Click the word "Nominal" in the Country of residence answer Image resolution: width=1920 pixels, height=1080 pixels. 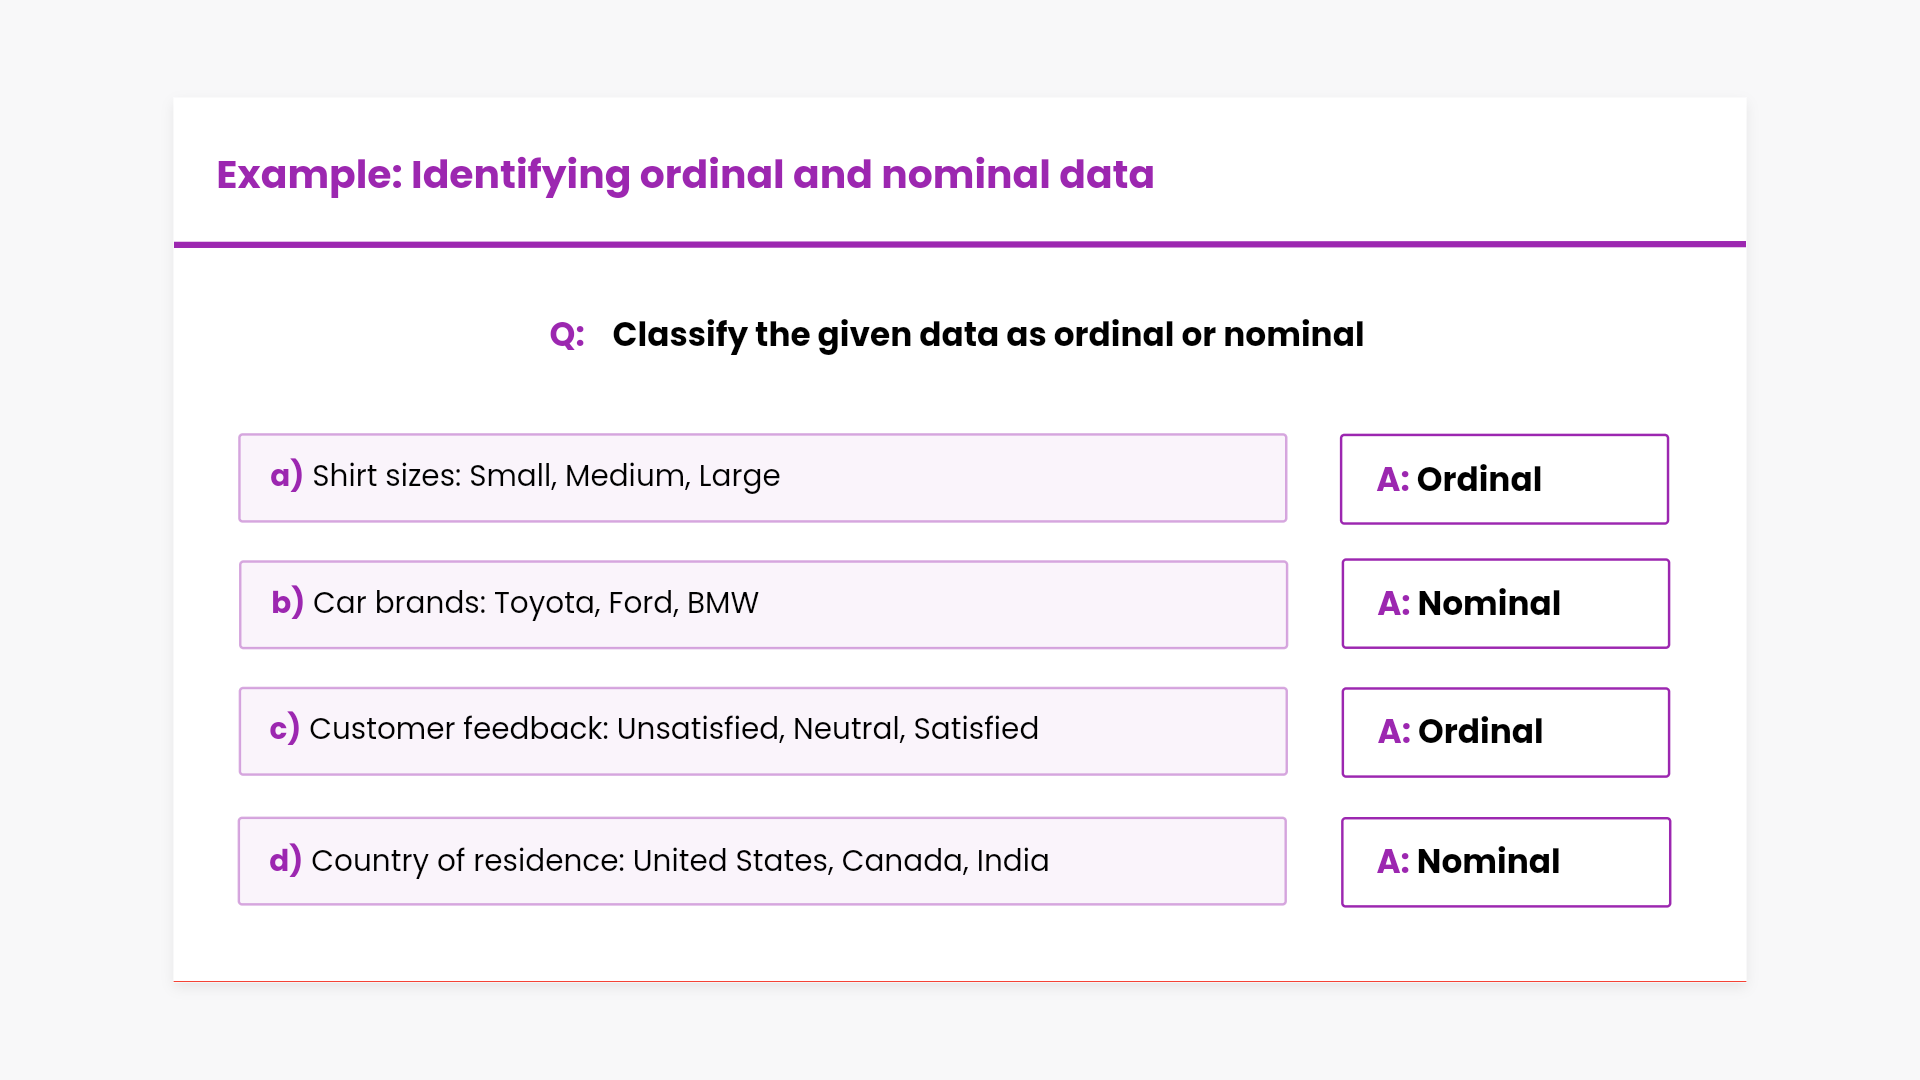tap(1488, 862)
